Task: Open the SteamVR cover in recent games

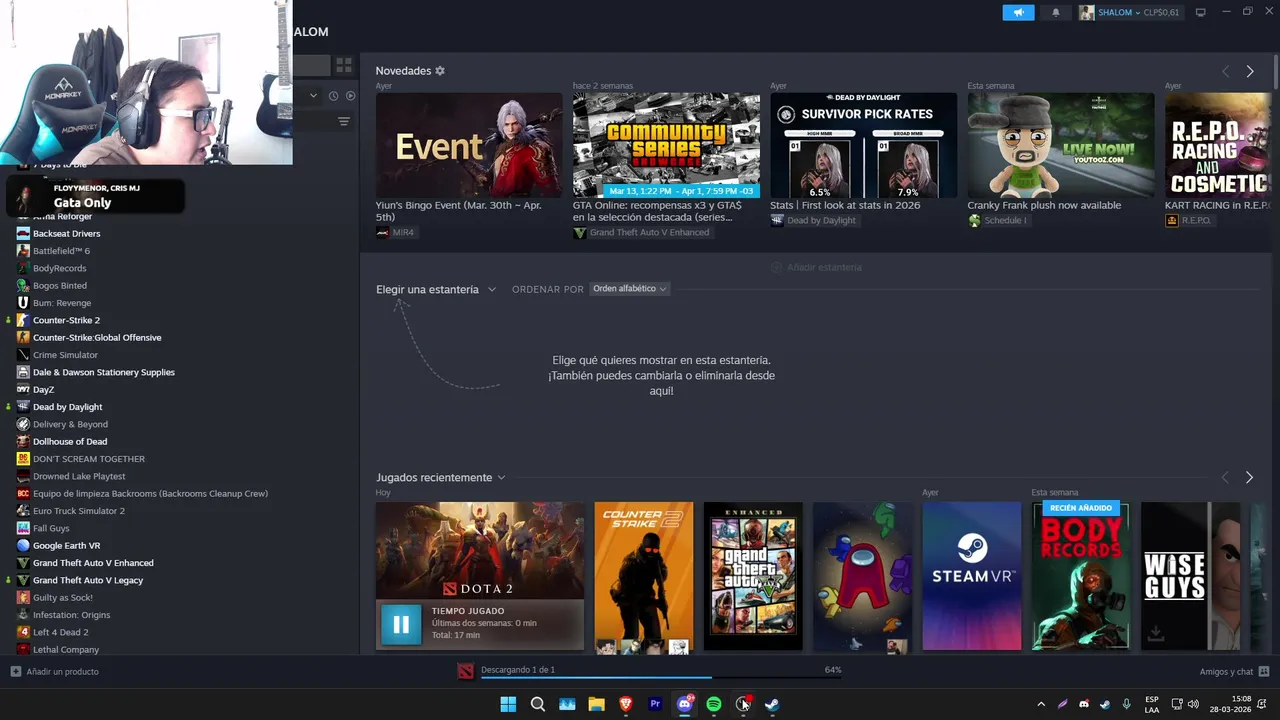Action: (972, 577)
